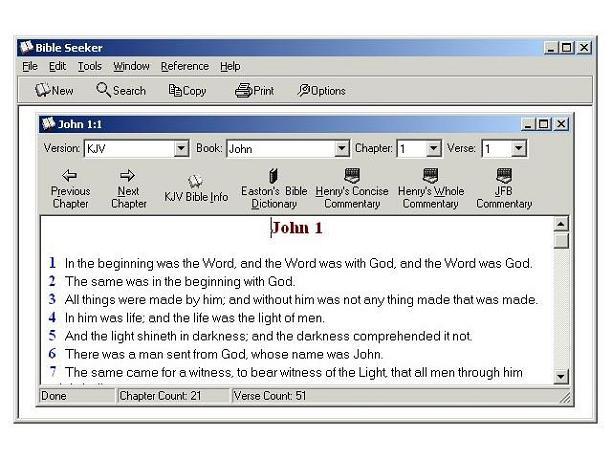Click verse 4 'In him was life'
Screen dimensions: 612x459
[195, 318]
